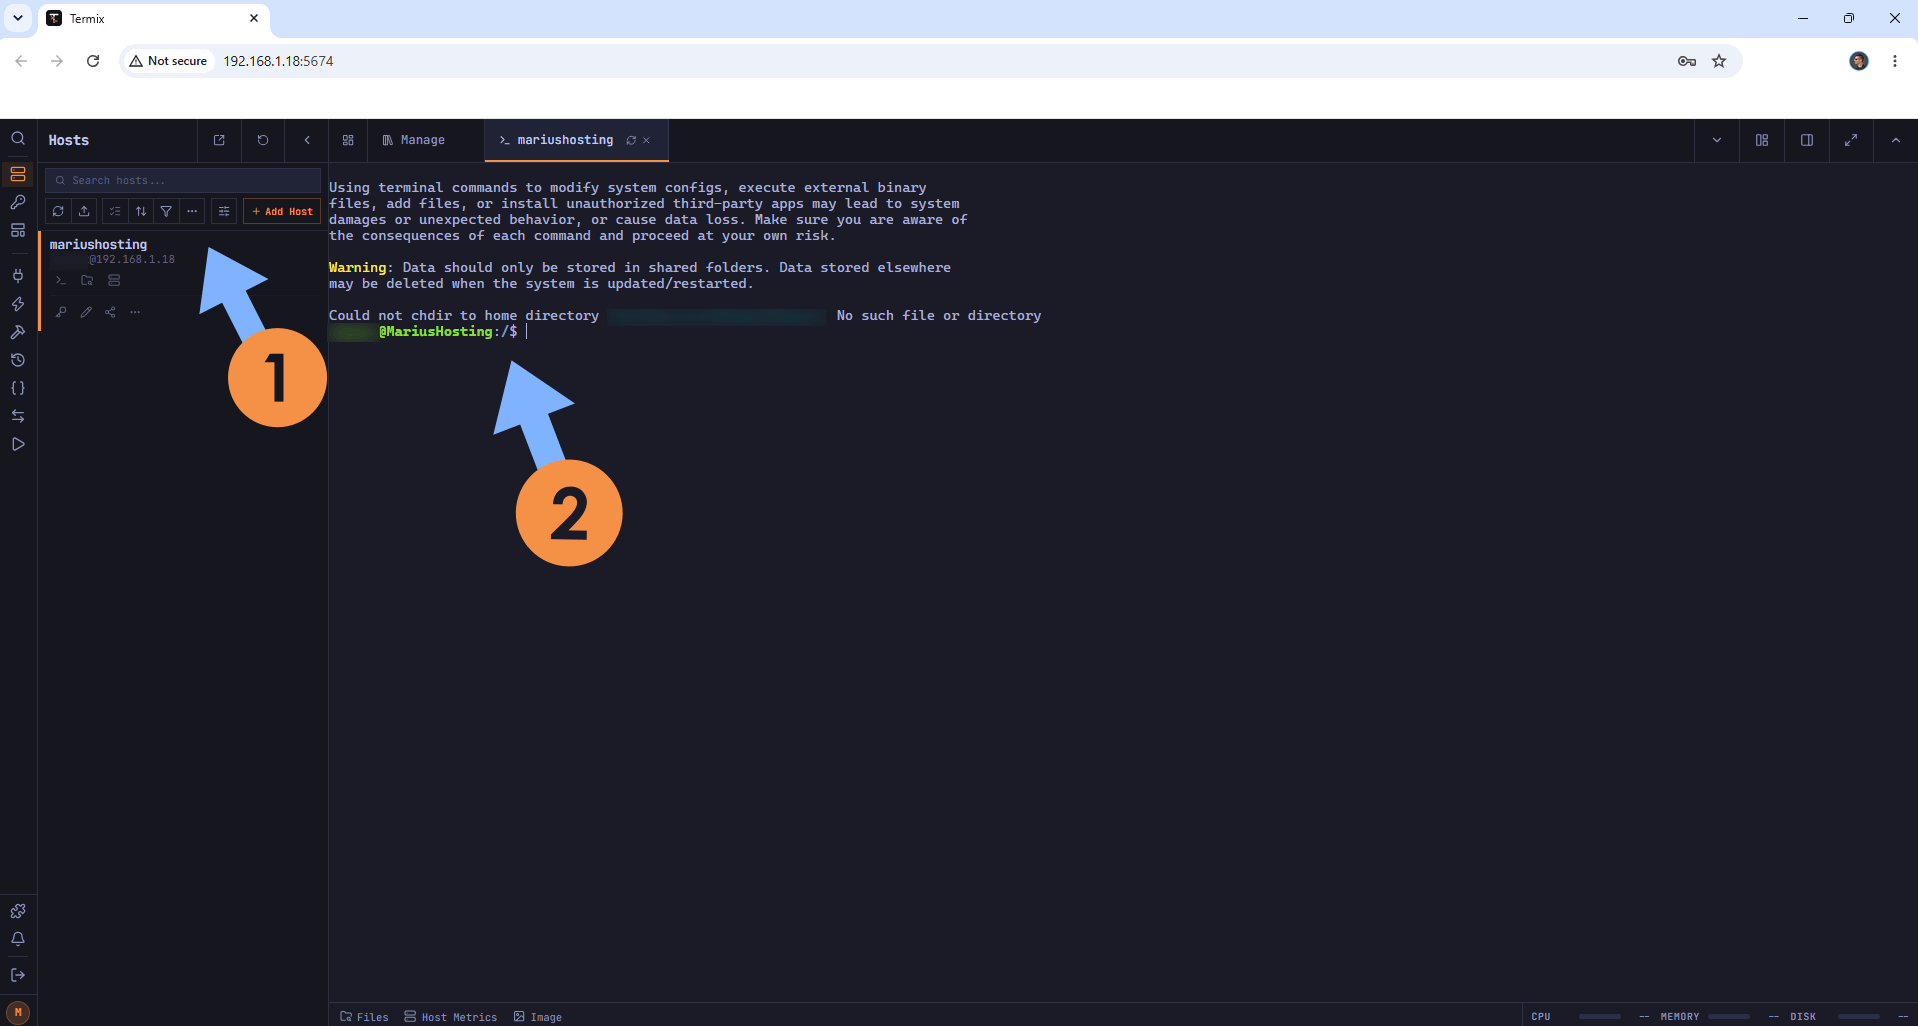This screenshot has width=1918, height=1026.
Task: Open the dashboard grid icon before Manage
Action: 348,140
